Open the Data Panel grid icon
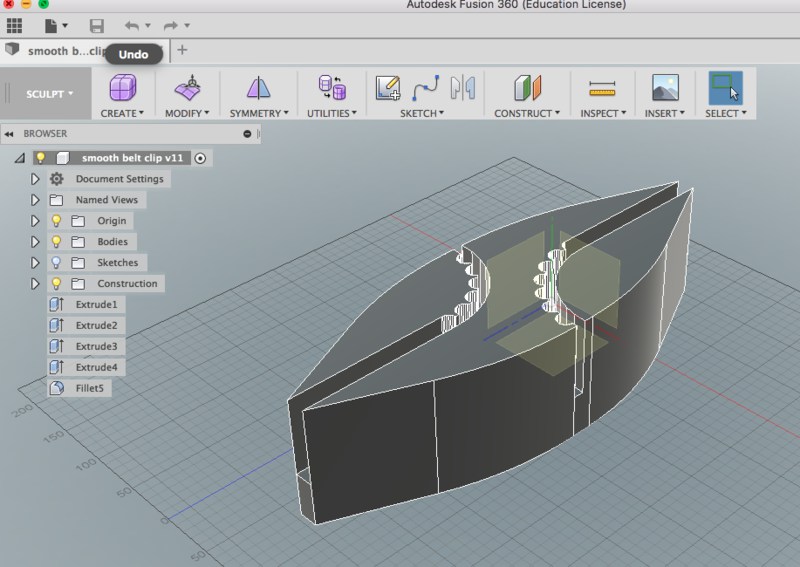 [x=14, y=25]
